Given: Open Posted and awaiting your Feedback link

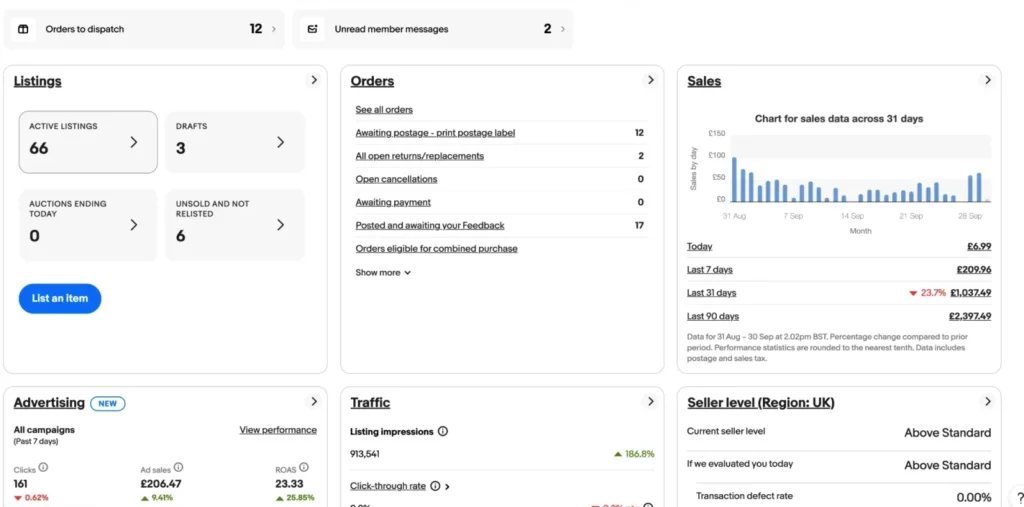Looking at the screenshot, I should [x=430, y=225].
